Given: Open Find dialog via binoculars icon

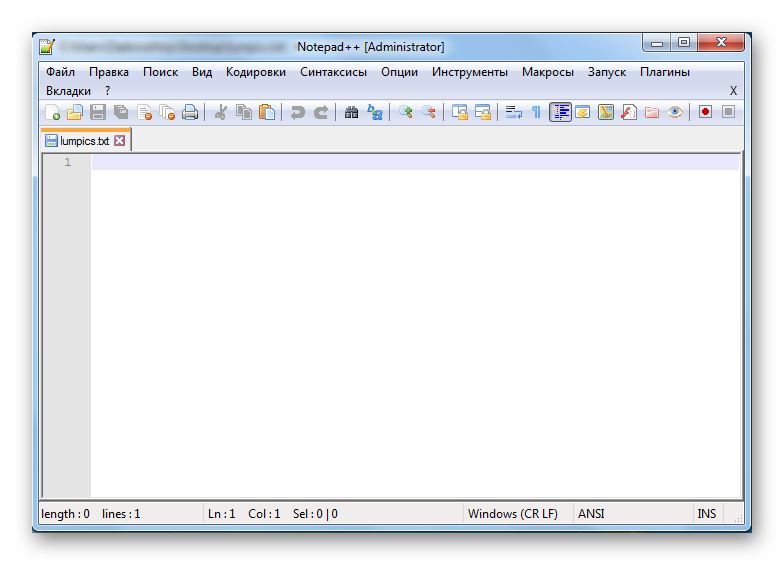Looking at the screenshot, I should coord(352,112).
